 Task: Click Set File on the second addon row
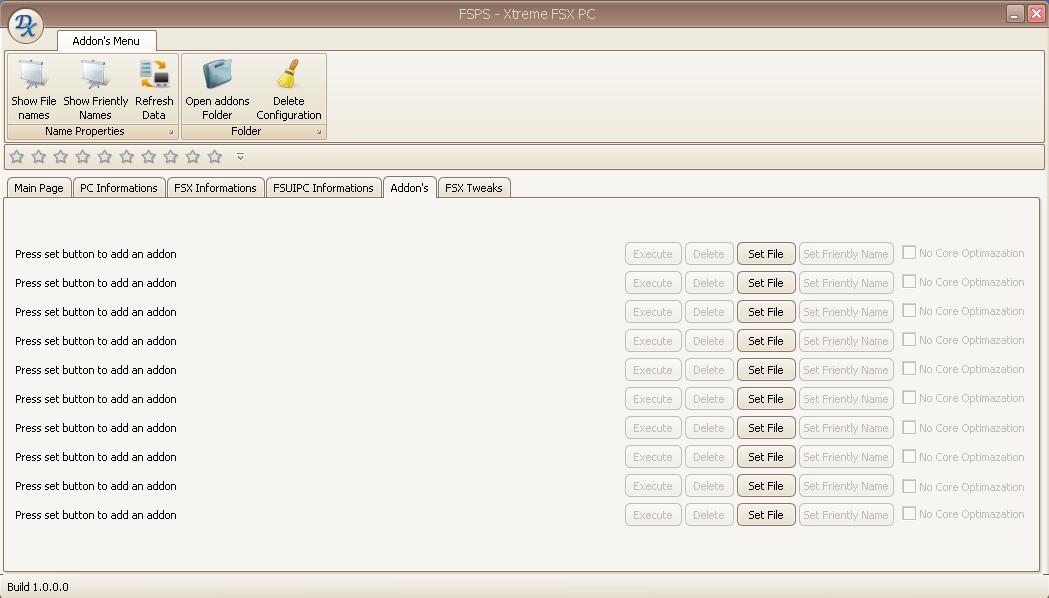tap(766, 283)
